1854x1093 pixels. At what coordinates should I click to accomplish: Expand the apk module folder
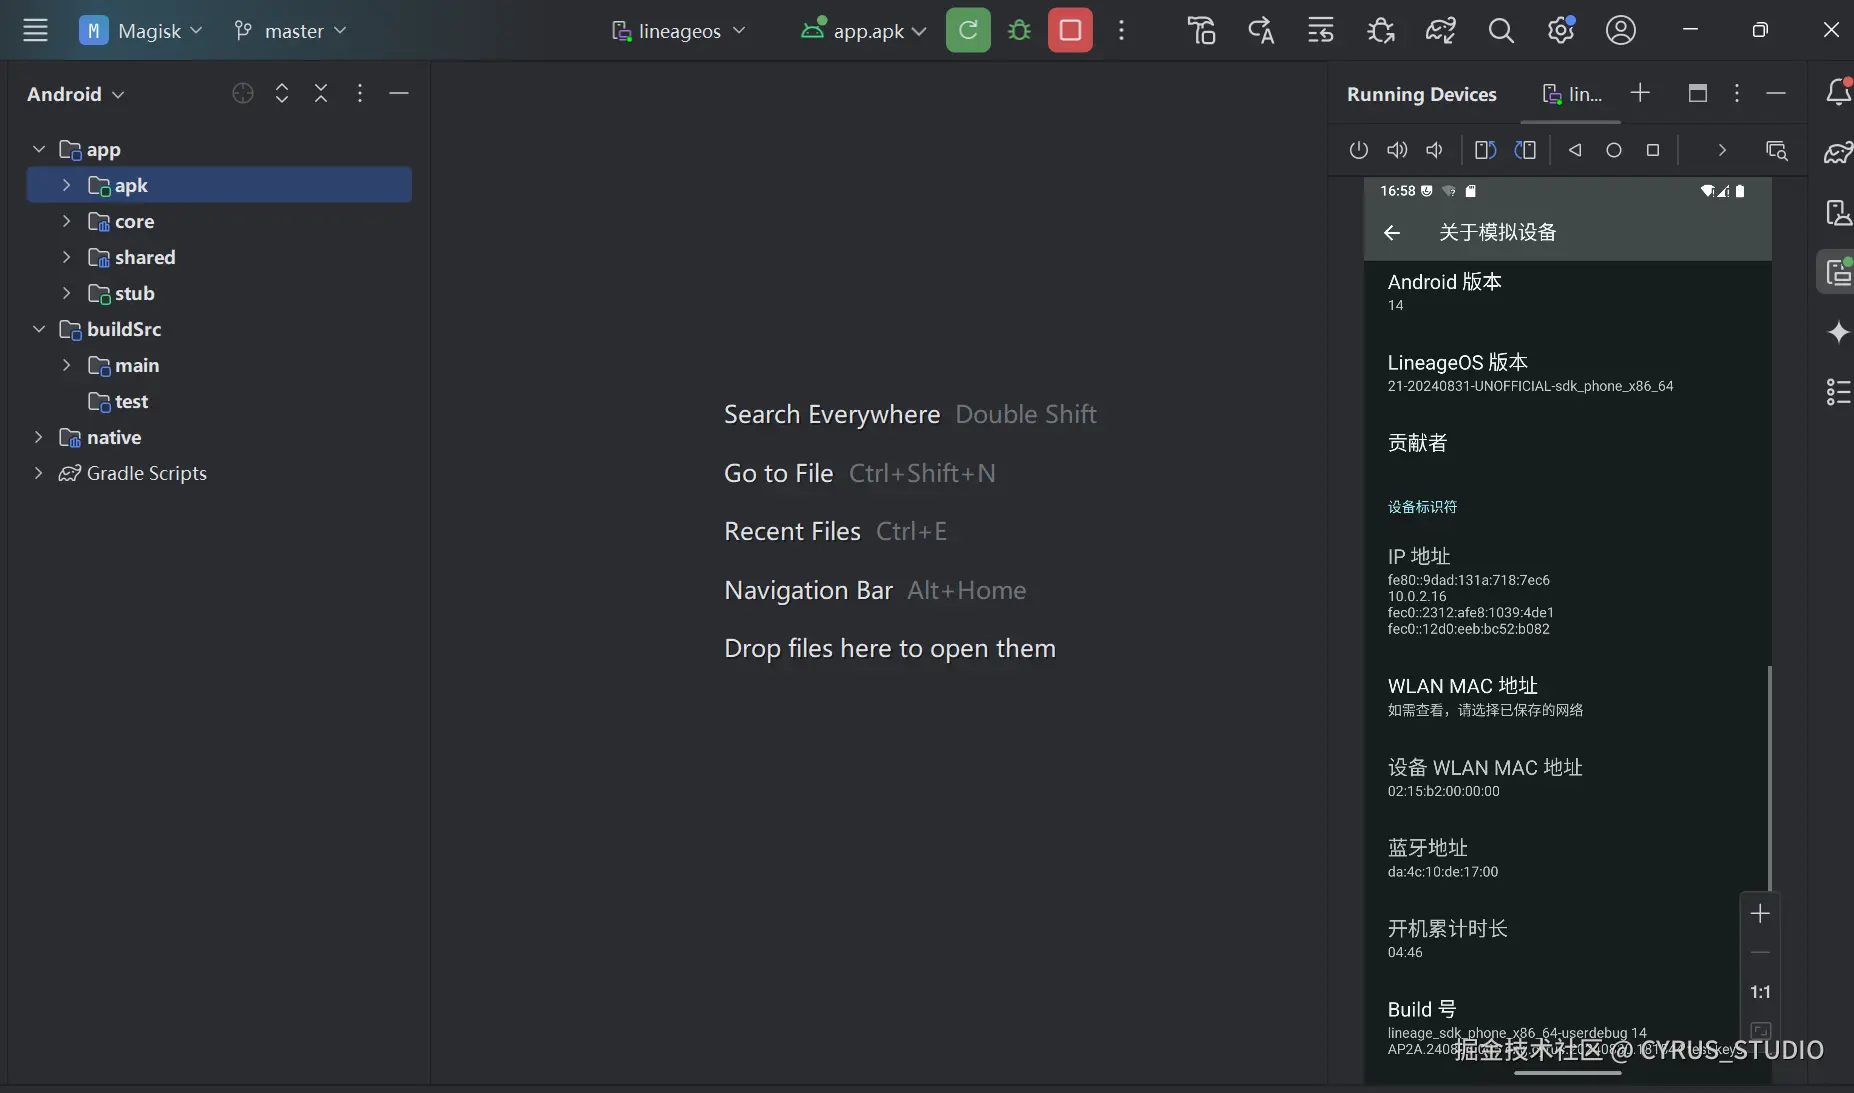pyautogui.click(x=66, y=185)
